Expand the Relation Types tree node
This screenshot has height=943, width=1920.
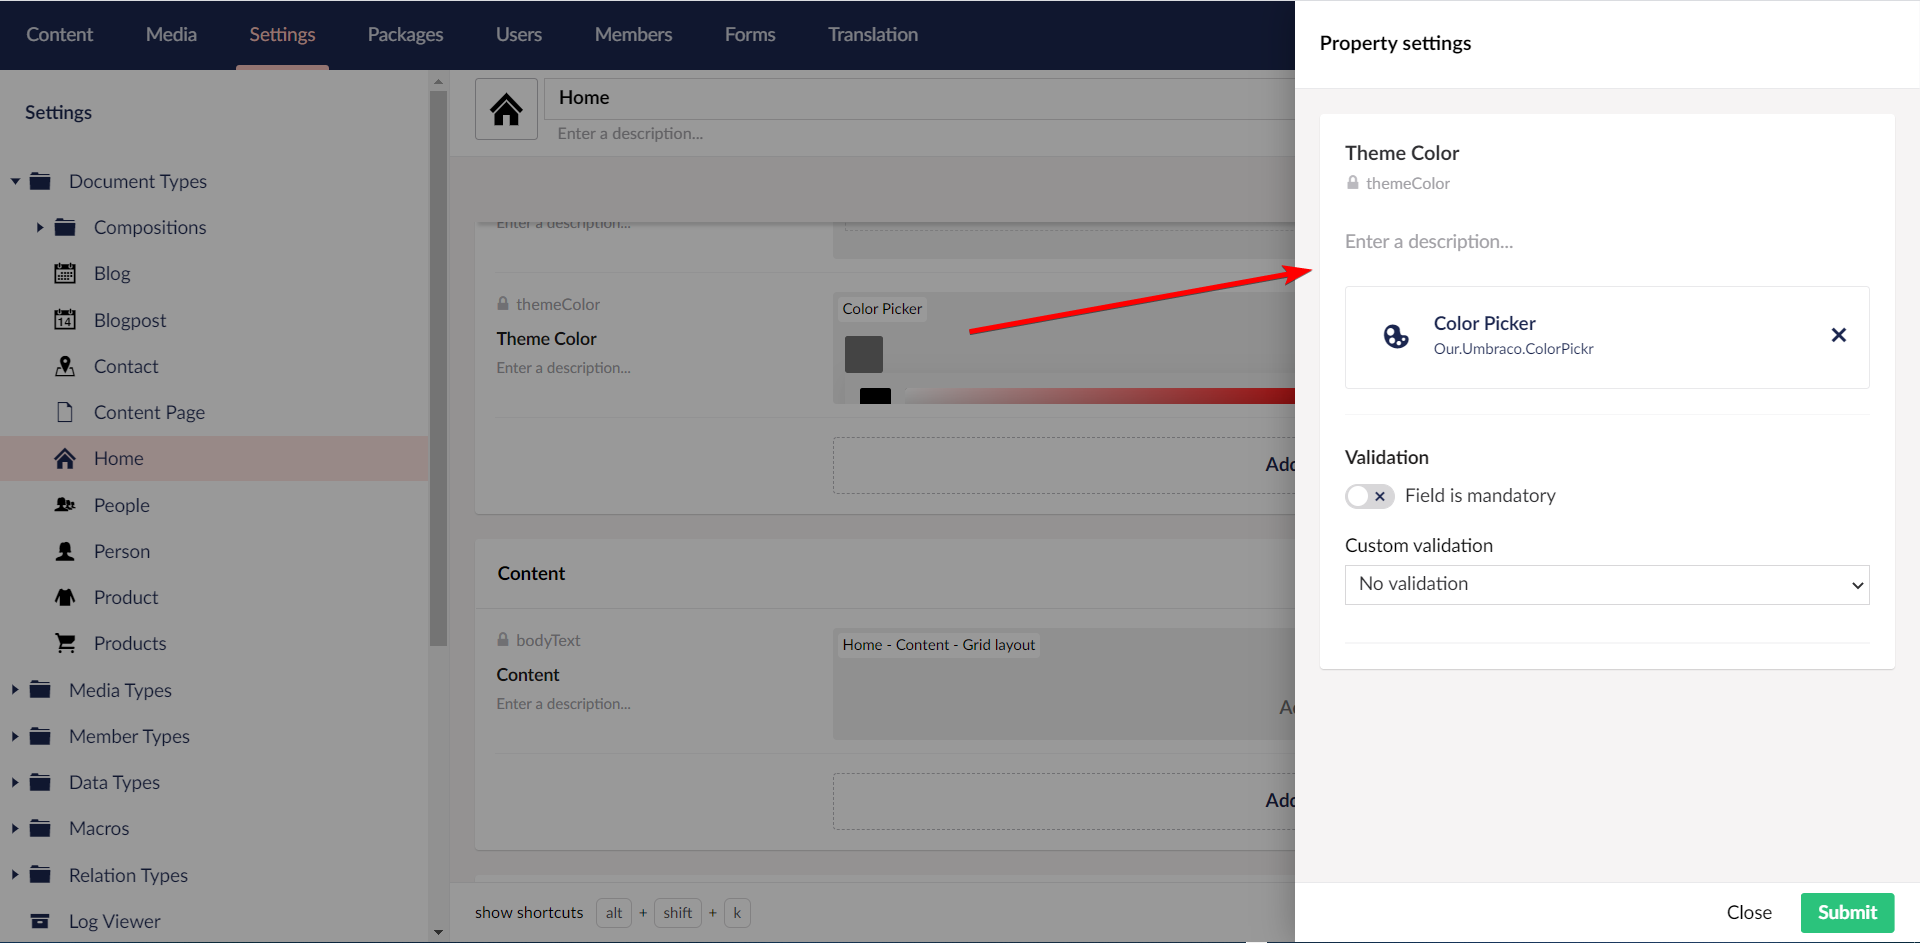click(x=15, y=875)
